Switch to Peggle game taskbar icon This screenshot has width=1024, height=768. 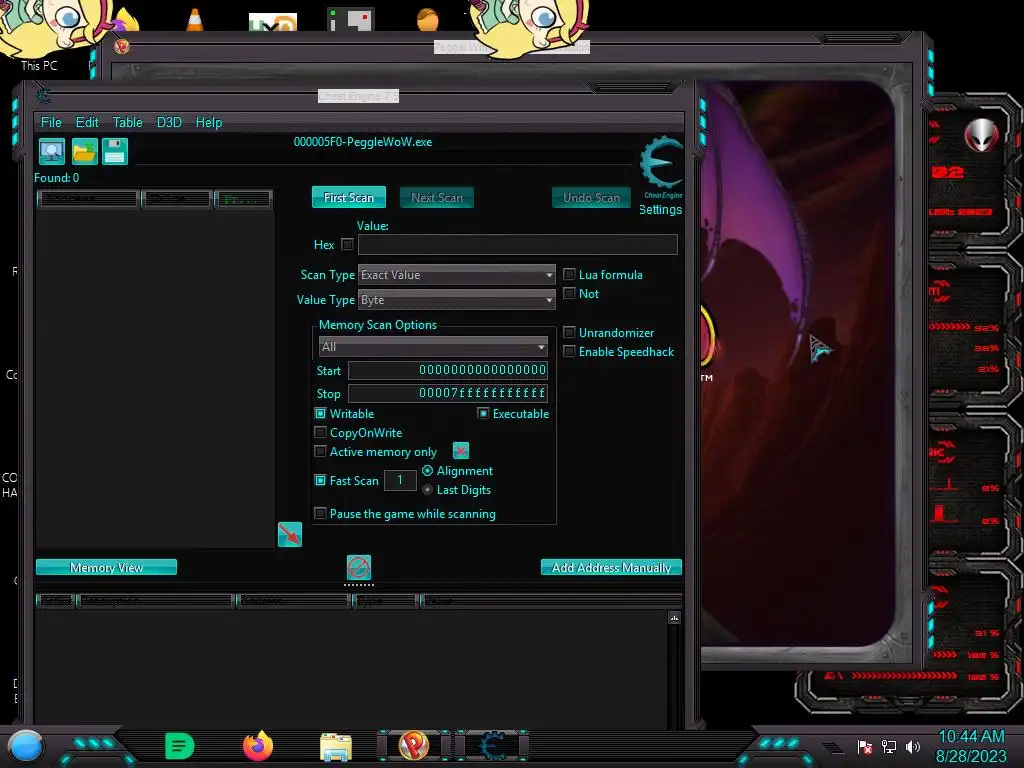tap(413, 746)
